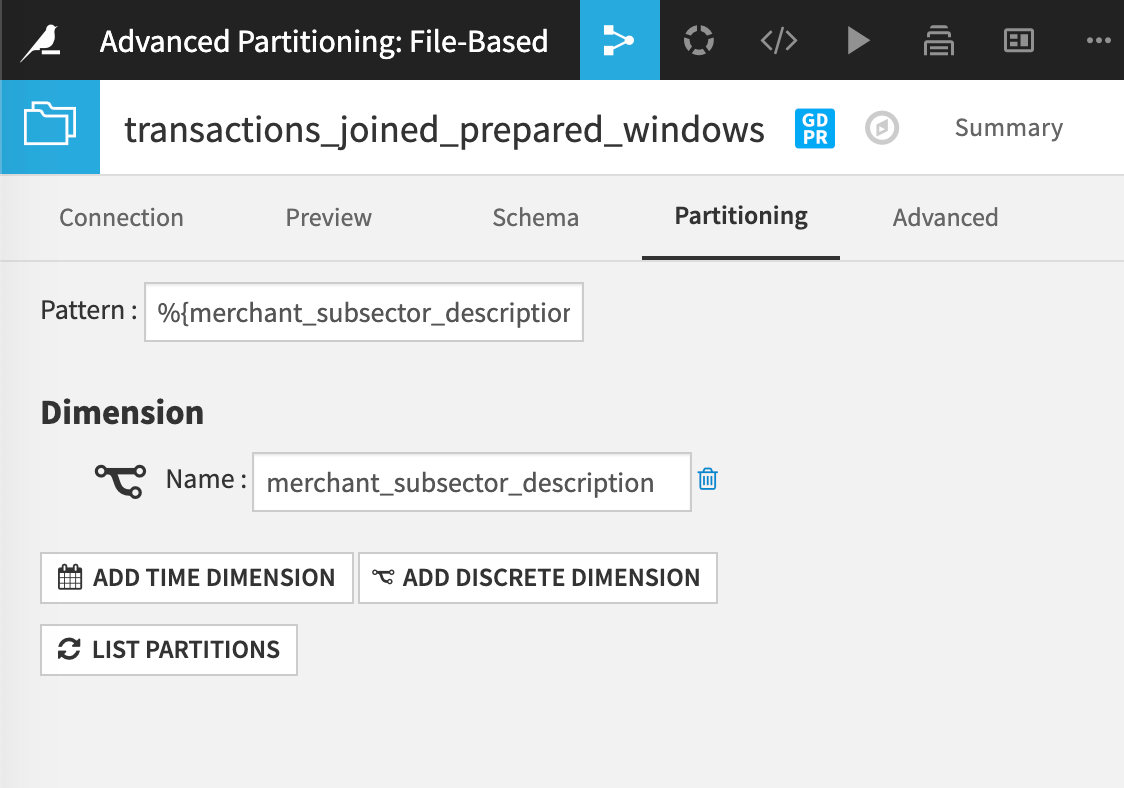Open the Dashboards panel icon

(x=1019, y=40)
